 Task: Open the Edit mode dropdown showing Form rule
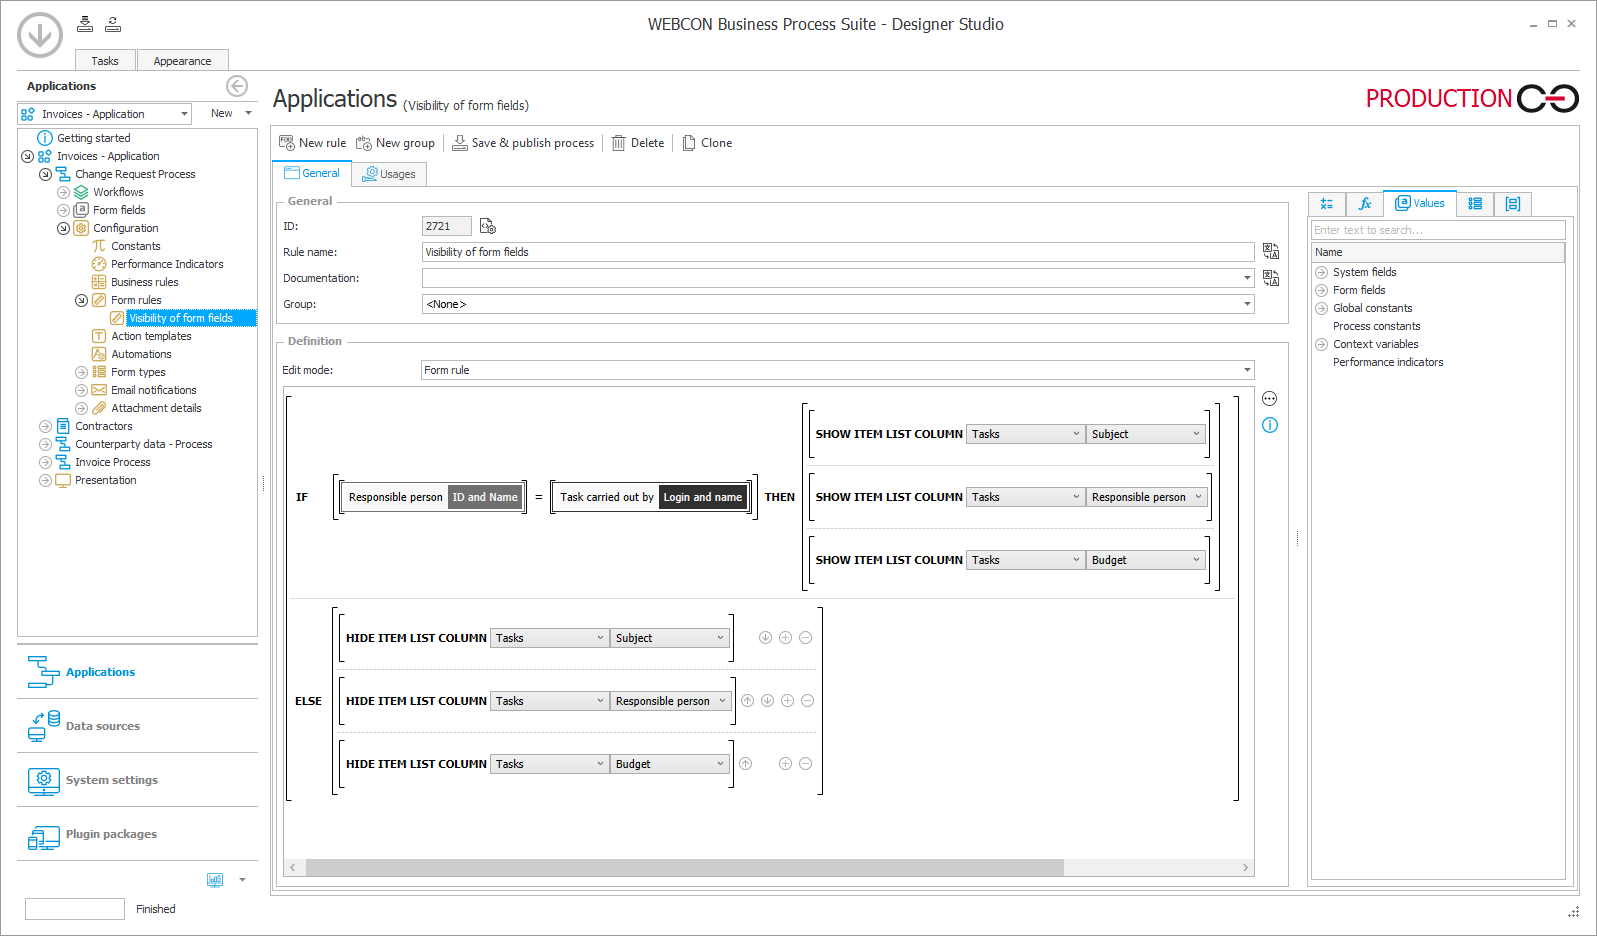pyautogui.click(x=838, y=370)
